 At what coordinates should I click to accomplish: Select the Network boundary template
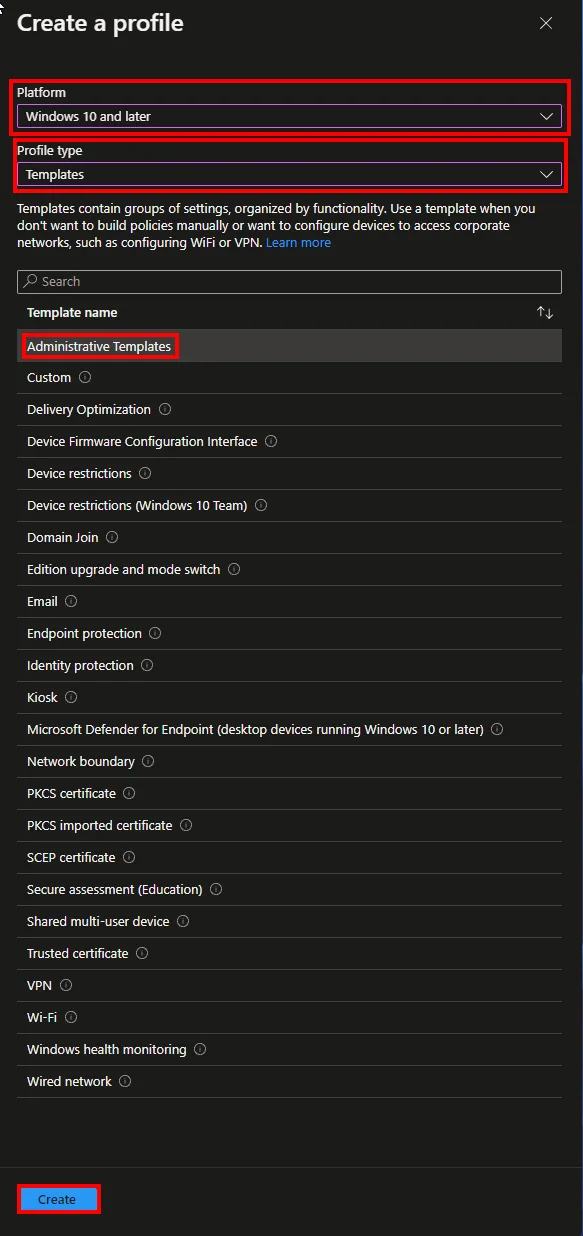pos(289,762)
